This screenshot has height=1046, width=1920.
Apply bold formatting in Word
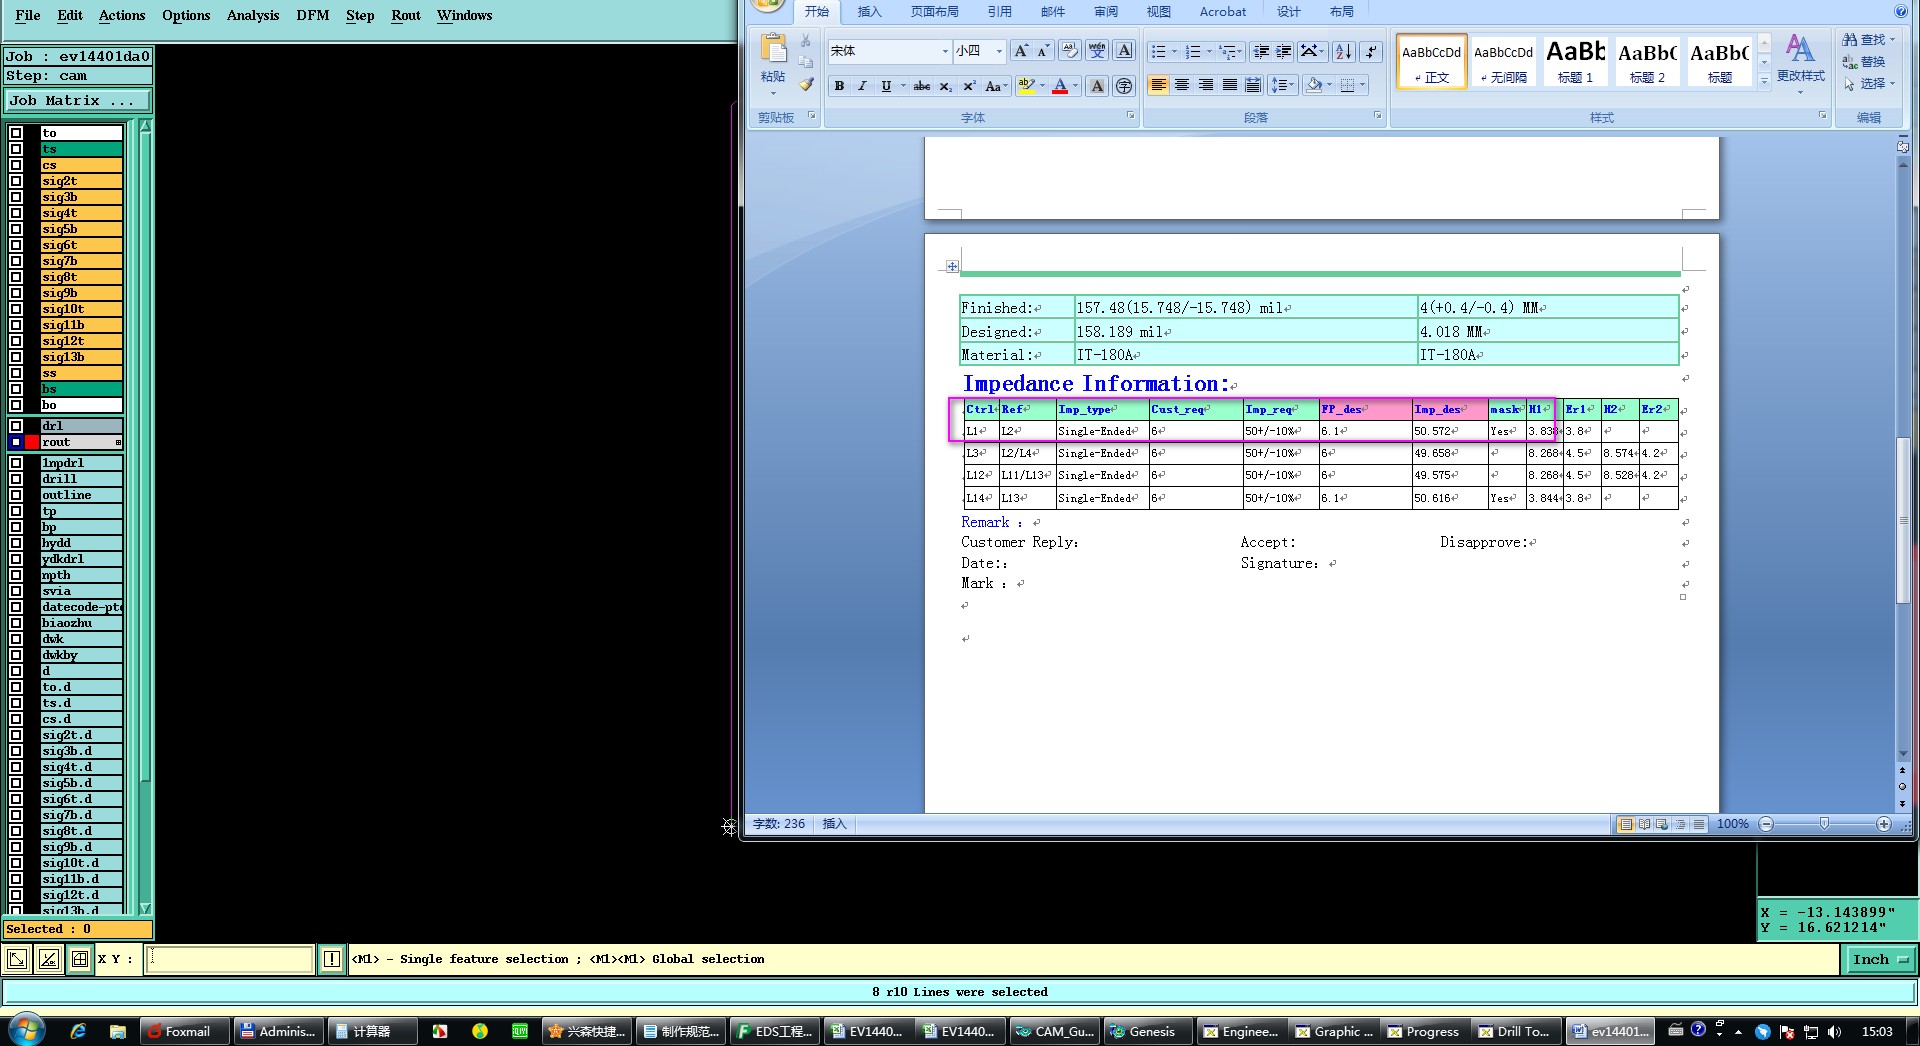tap(839, 86)
